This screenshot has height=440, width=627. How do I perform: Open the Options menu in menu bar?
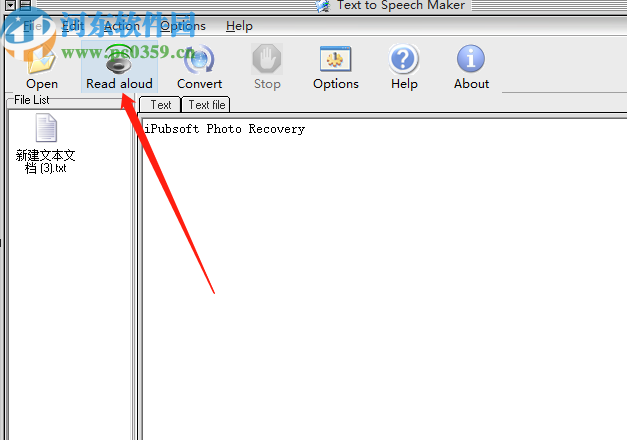tap(183, 26)
